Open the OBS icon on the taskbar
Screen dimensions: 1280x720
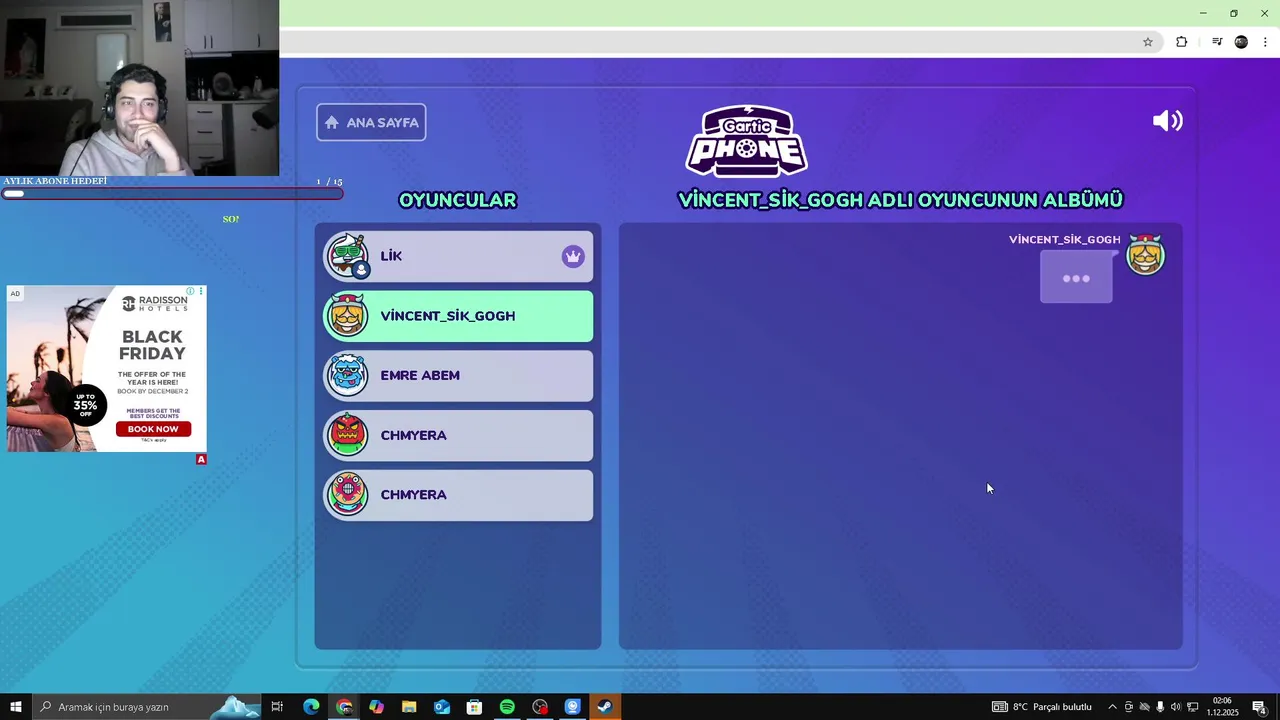[540, 707]
